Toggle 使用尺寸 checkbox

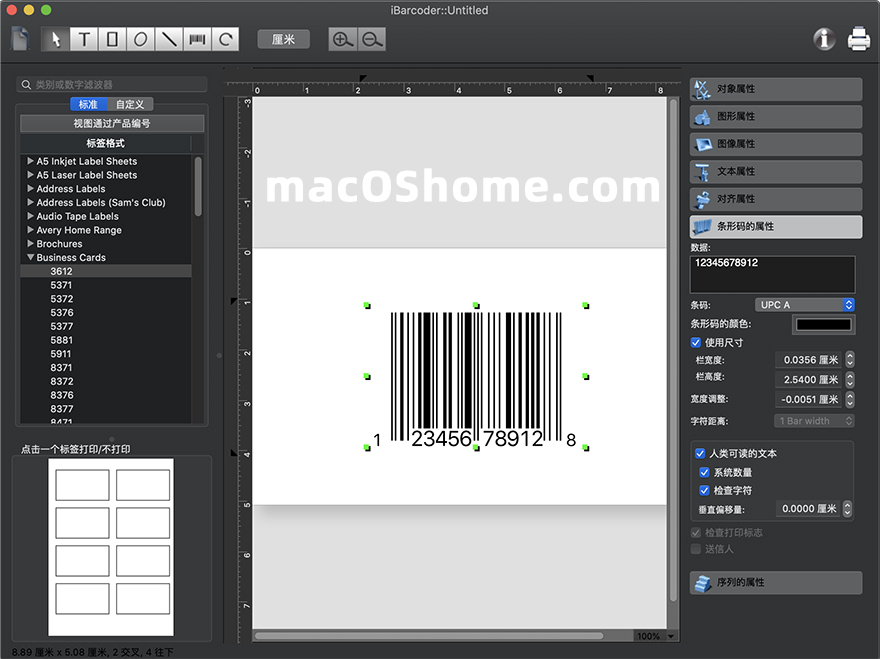point(696,342)
